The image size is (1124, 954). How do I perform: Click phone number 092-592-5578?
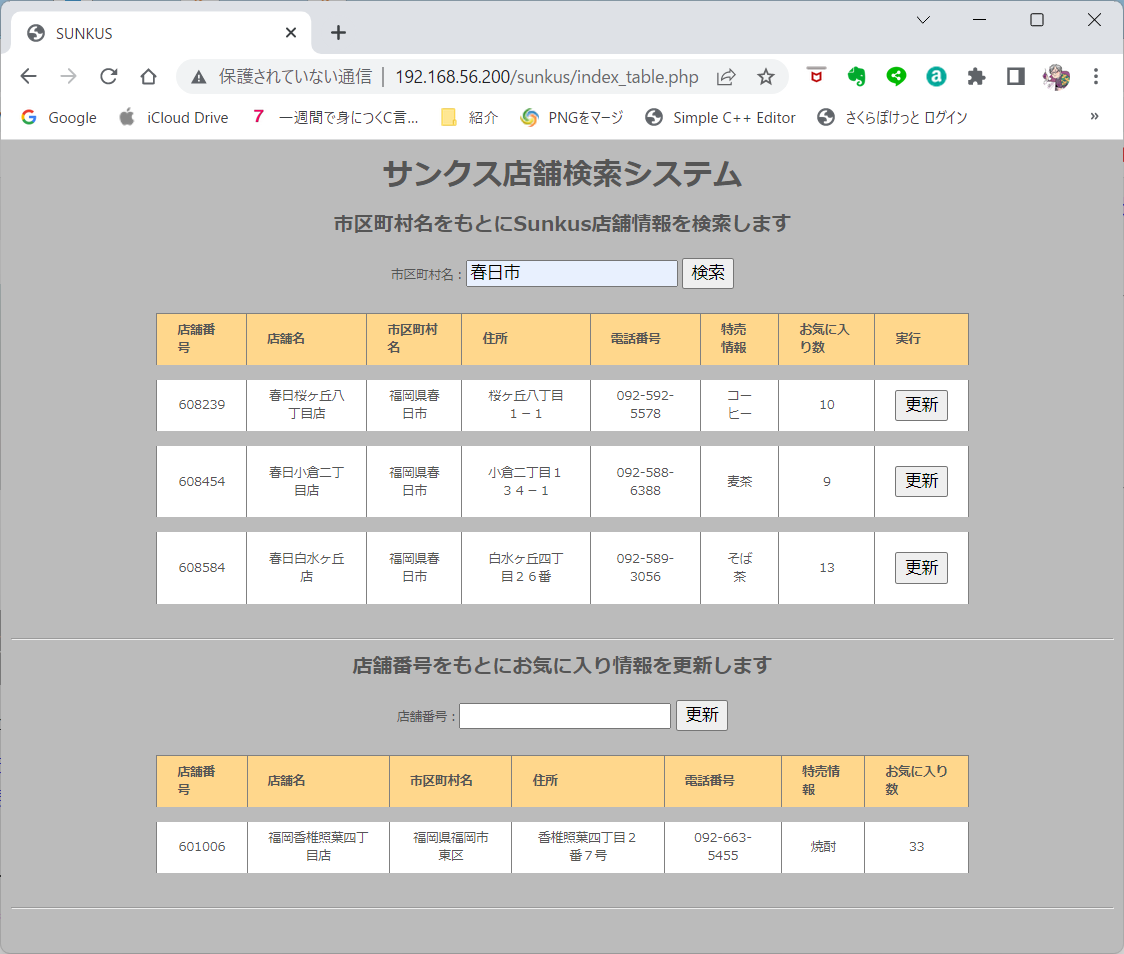(x=645, y=405)
